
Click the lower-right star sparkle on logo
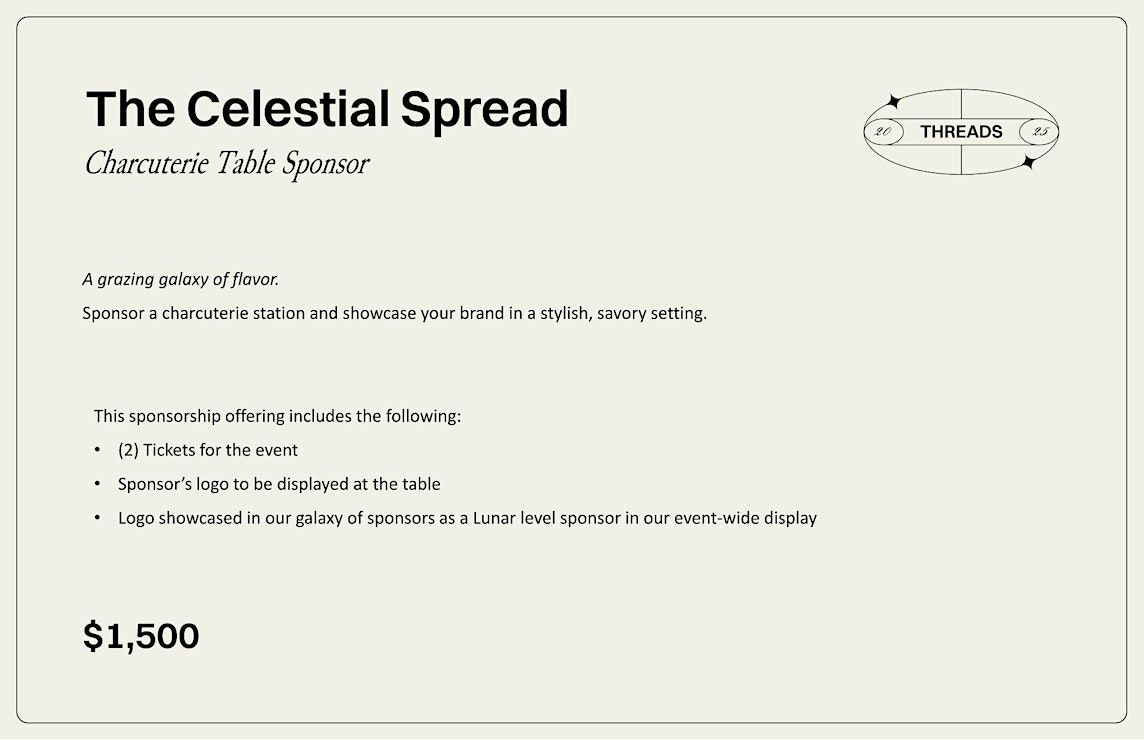click(x=1029, y=162)
